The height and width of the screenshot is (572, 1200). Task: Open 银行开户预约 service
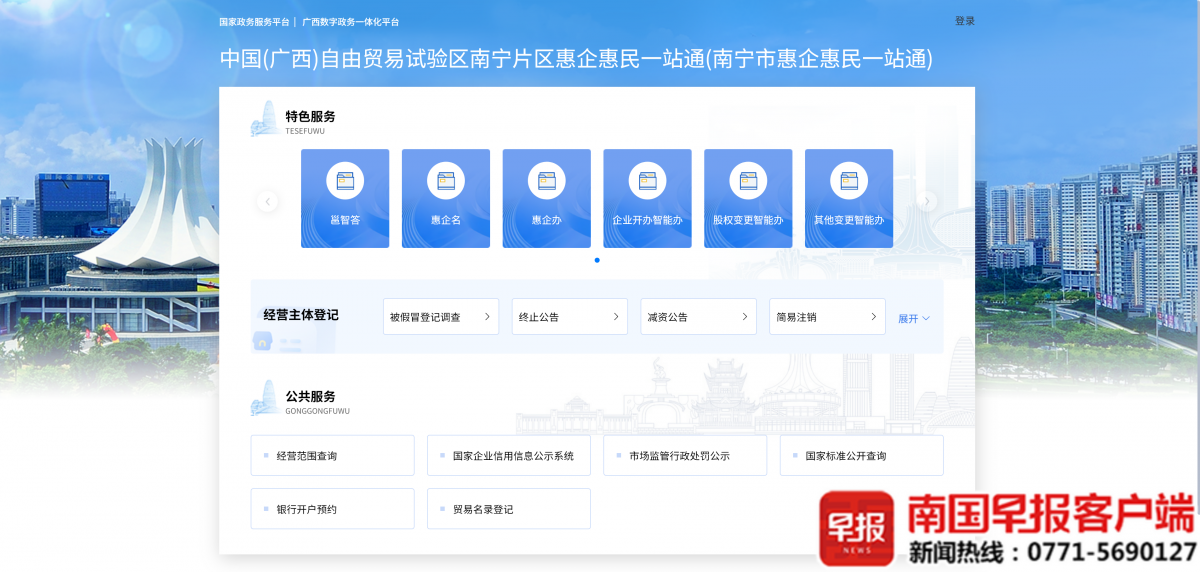point(332,509)
